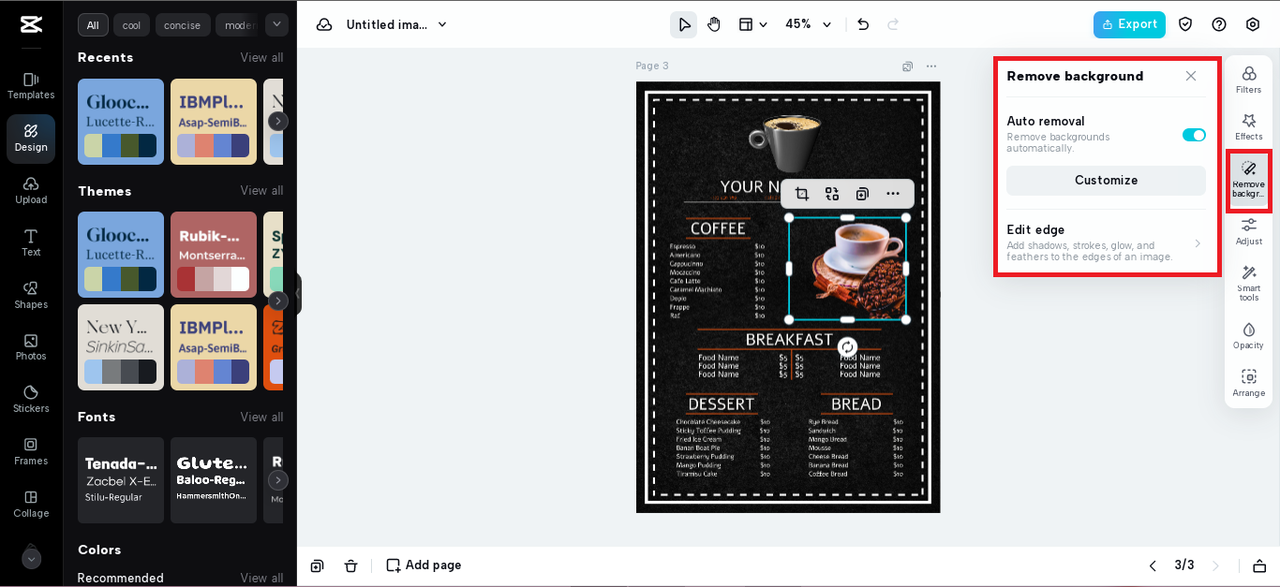Apply the New Y... SinkinSa gray theme

point(121,347)
